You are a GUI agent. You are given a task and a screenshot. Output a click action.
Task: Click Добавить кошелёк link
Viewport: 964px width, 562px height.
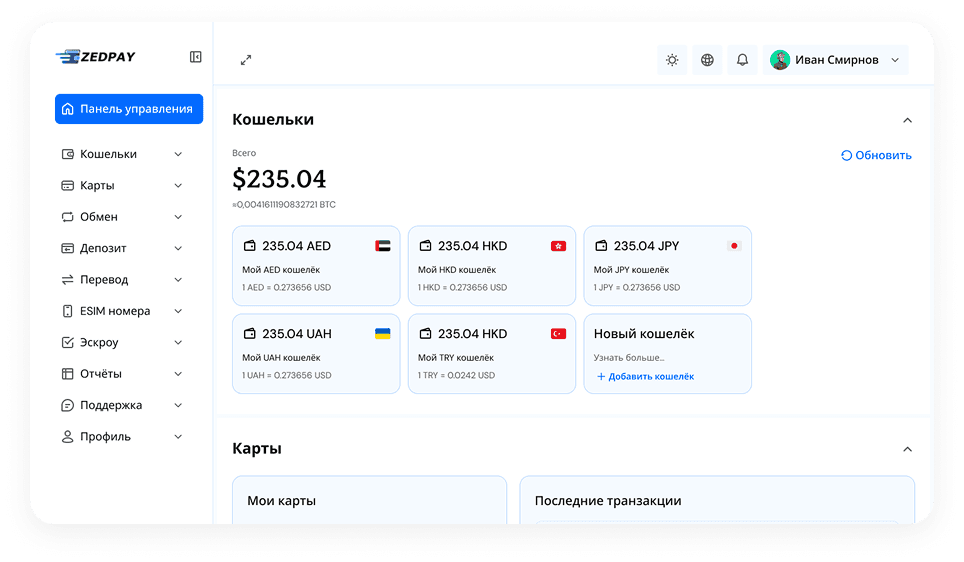click(x=645, y=376)
